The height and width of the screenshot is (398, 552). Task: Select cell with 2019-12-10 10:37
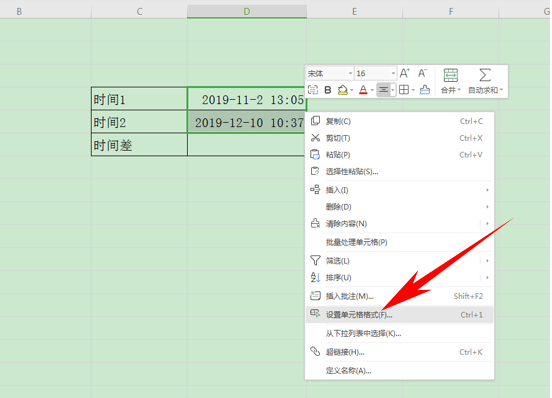click(x=247, y=122)
